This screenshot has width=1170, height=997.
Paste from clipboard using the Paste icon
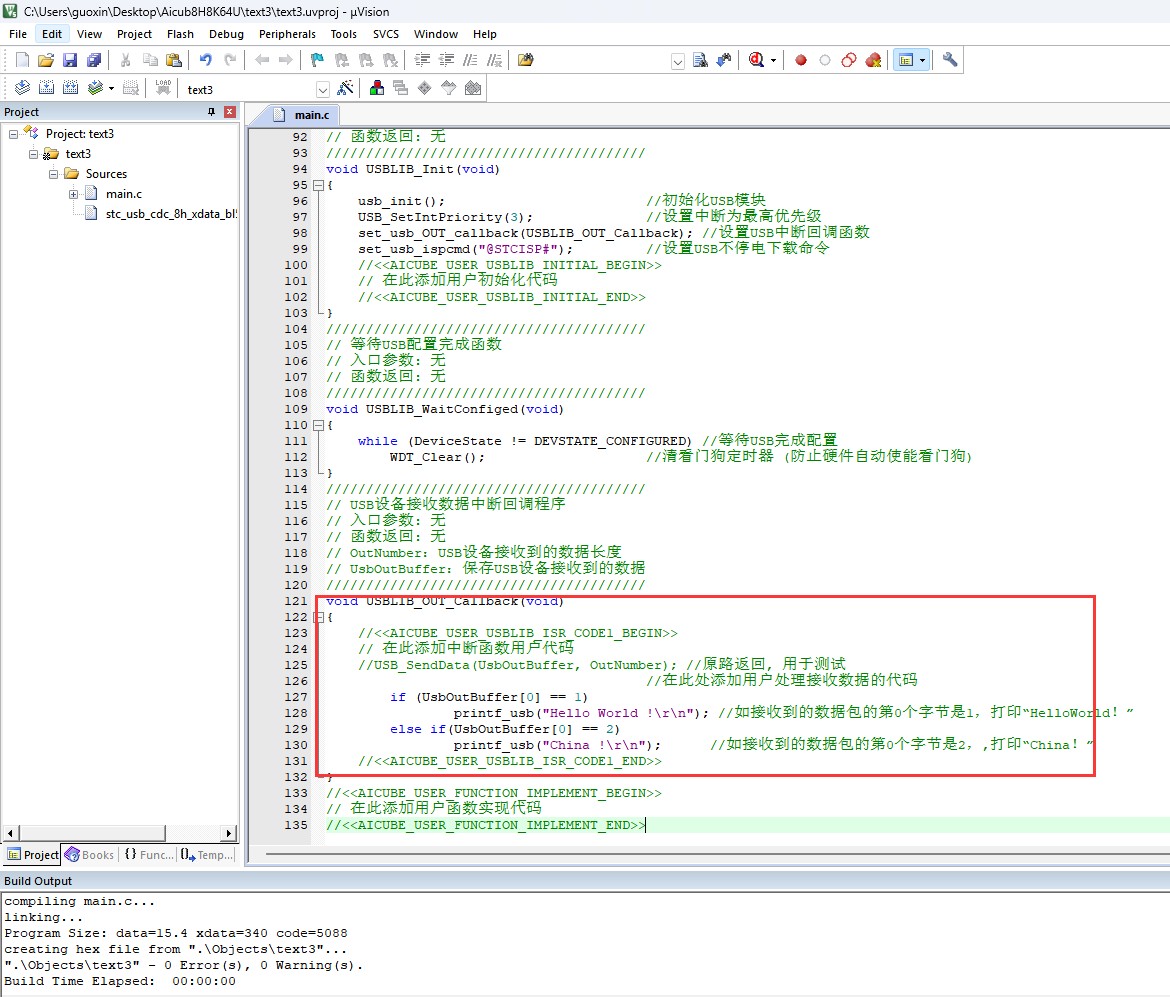(x=174, y=60)
